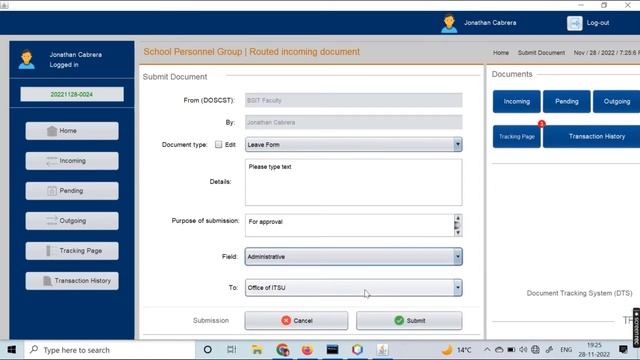Click the Purpose of submission text box
The width and height of the screenshot is (640, 360).
pos(349,225)
